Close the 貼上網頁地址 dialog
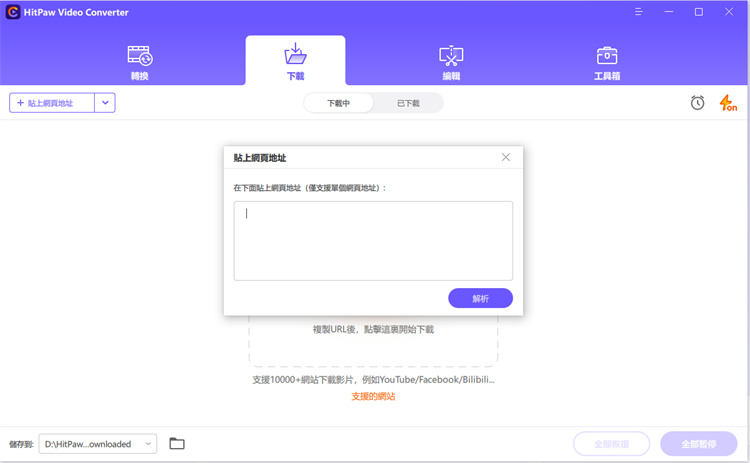750x463 pixels. (x=506, y=157)
